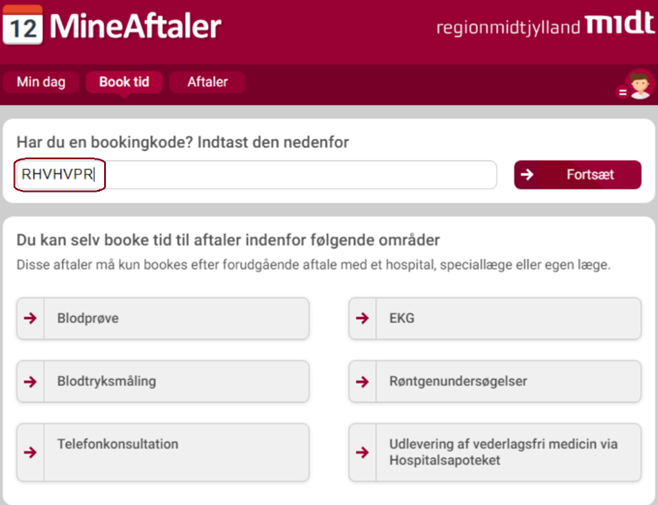
Task: Click the arrow icon beside Telefonkonsultation
Action: pyautogui.click(x=31, y=452)
